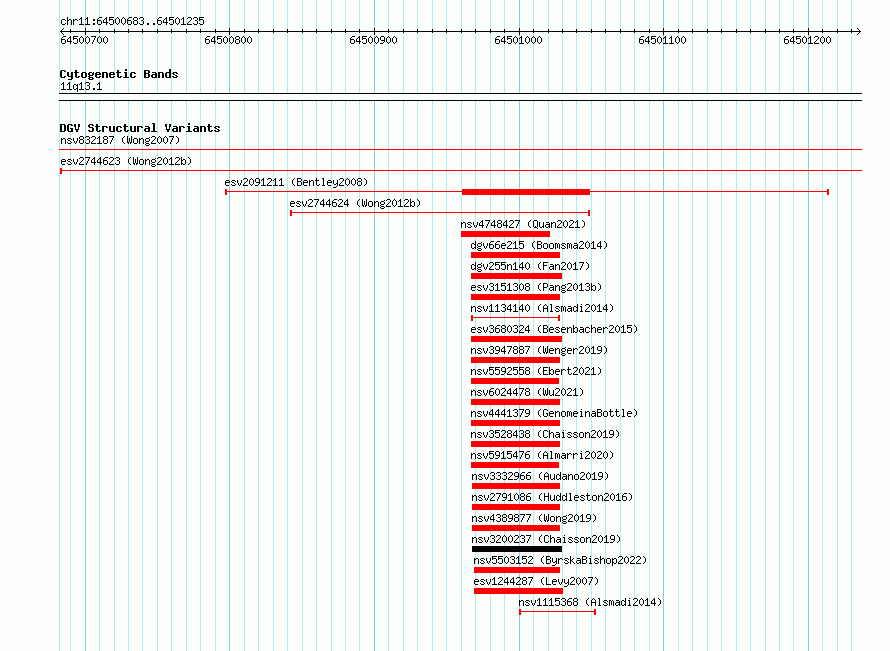Select nsv3200237 (Chaisson2019) label

[547, 539]
